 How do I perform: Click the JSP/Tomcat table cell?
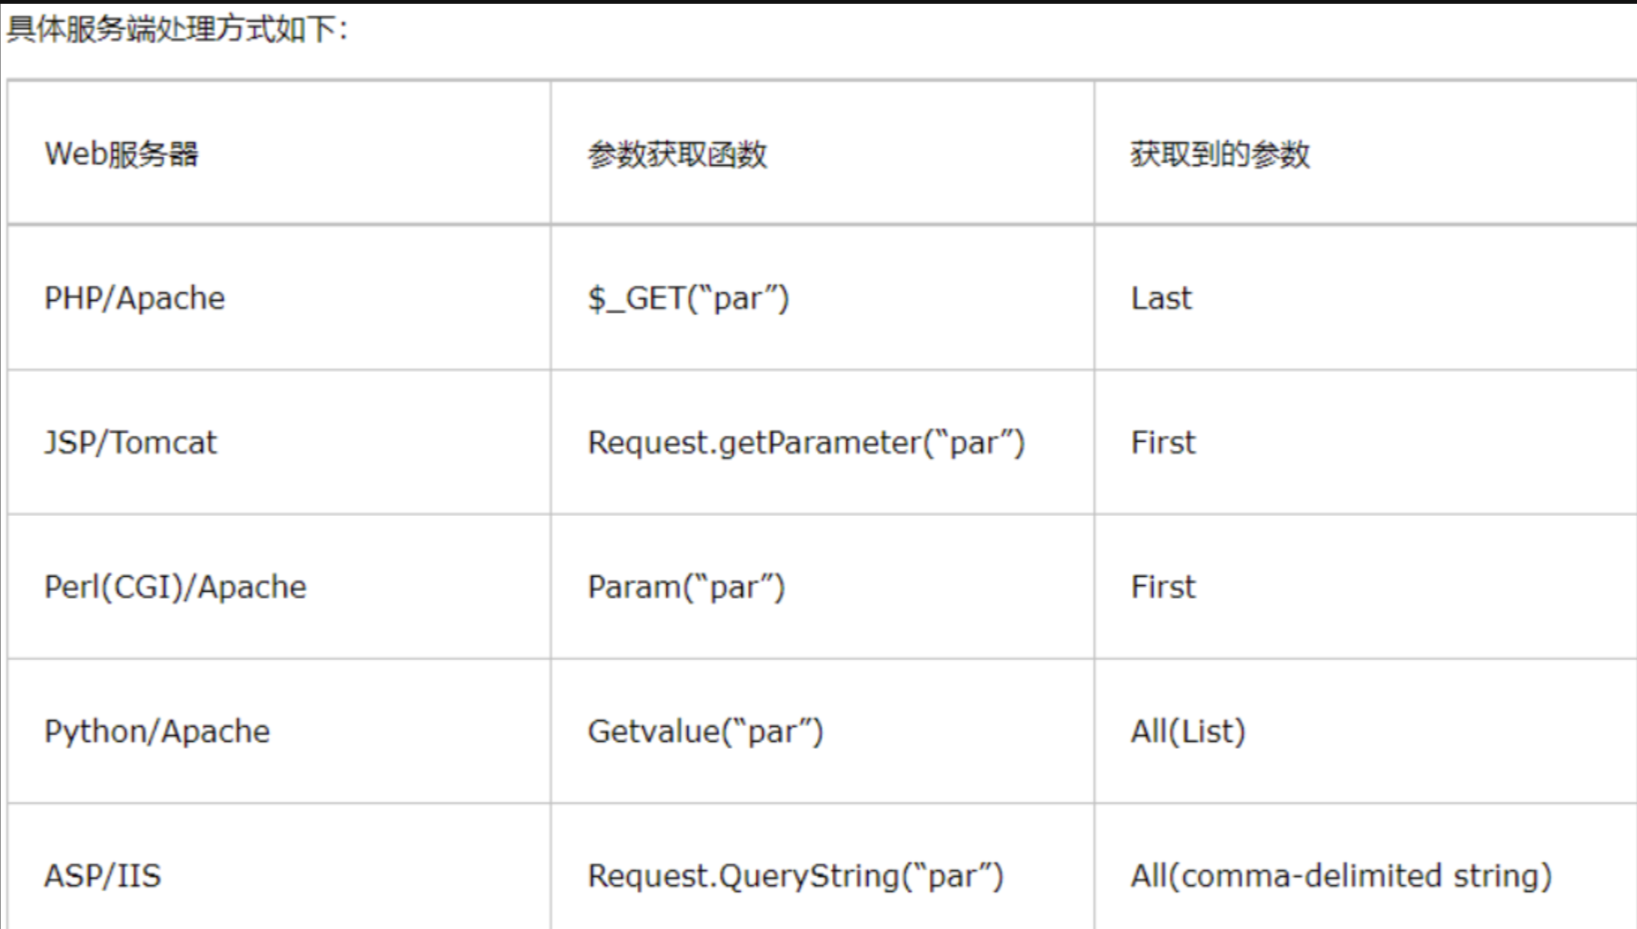[x=130, y=442]
